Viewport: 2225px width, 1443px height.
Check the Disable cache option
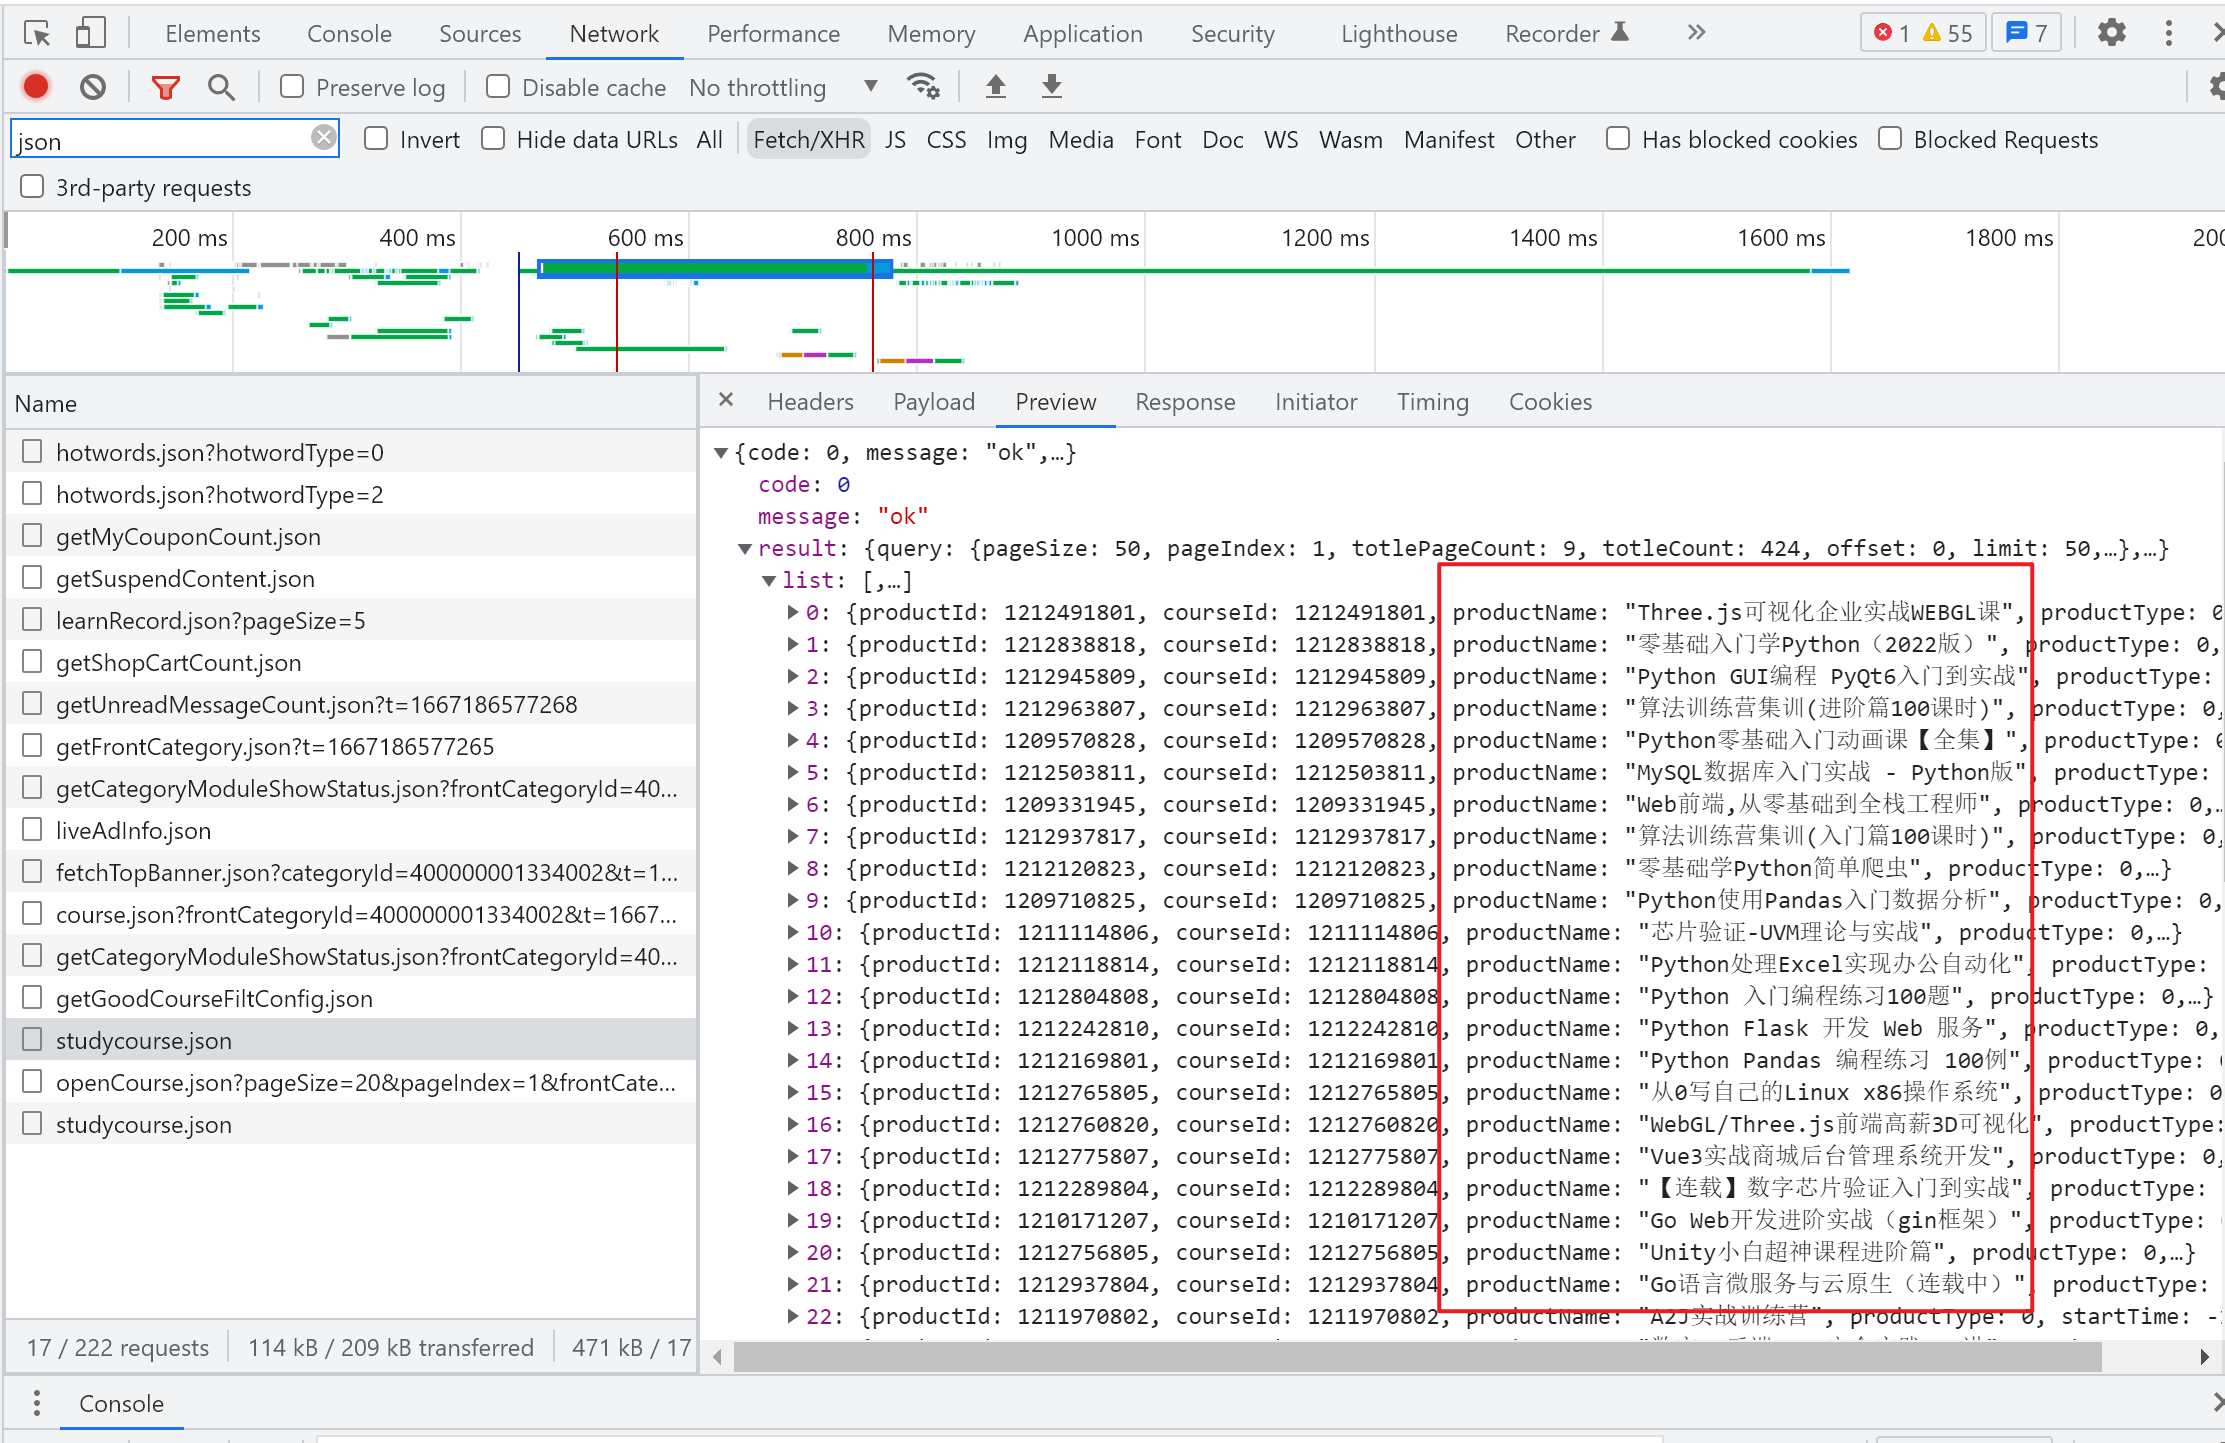click(x=498, y=87)
